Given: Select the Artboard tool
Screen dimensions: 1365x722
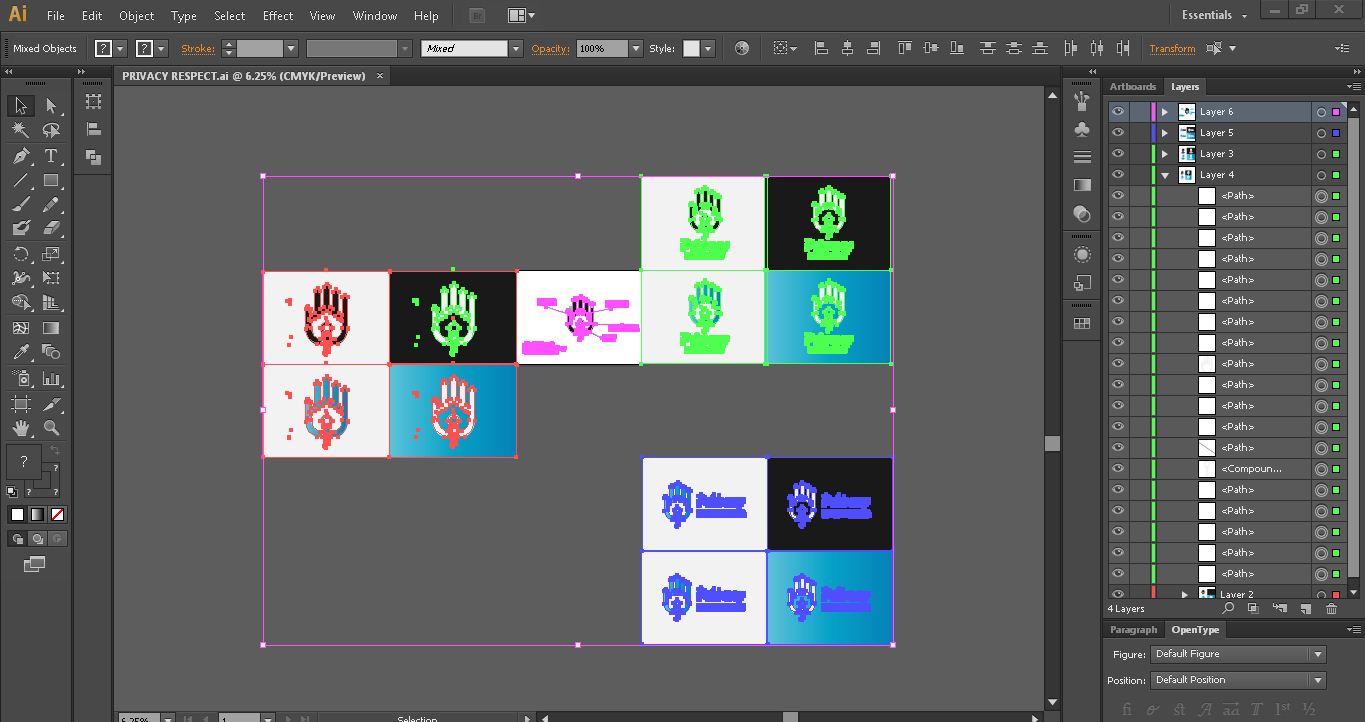Looking at the screenshot, I should 21,404.
